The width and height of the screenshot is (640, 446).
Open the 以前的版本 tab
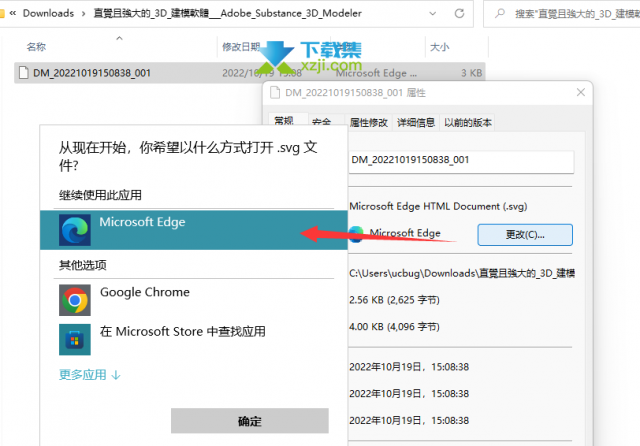tap(468, 122)
